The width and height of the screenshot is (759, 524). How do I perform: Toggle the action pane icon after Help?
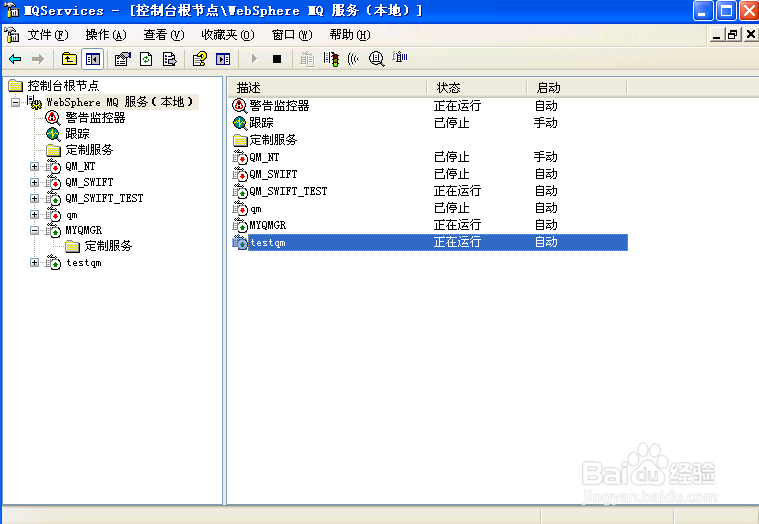point(223,59)
